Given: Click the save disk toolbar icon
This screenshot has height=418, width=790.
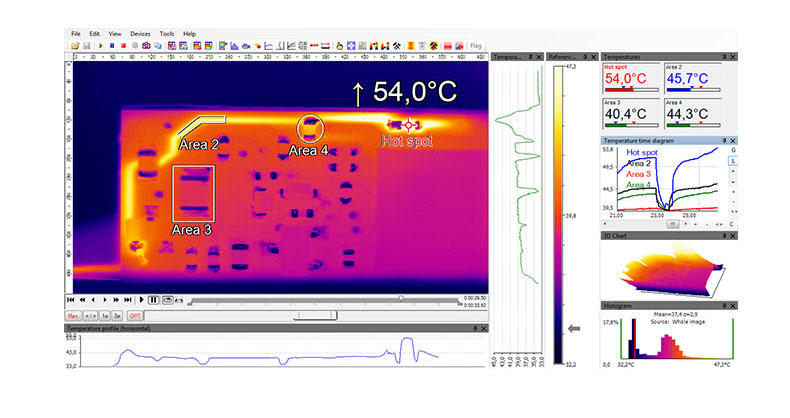Looking at the screenshot, I should click(x=87, y=46).
